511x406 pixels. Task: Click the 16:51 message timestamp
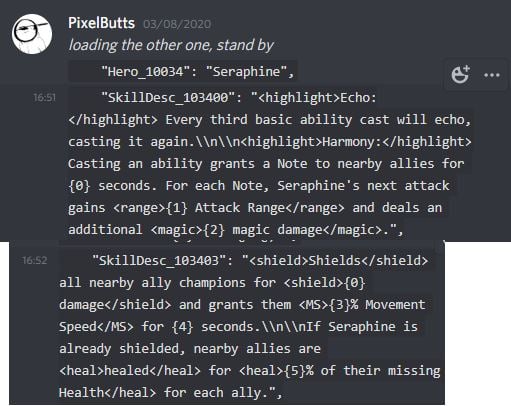pos(45,97)
